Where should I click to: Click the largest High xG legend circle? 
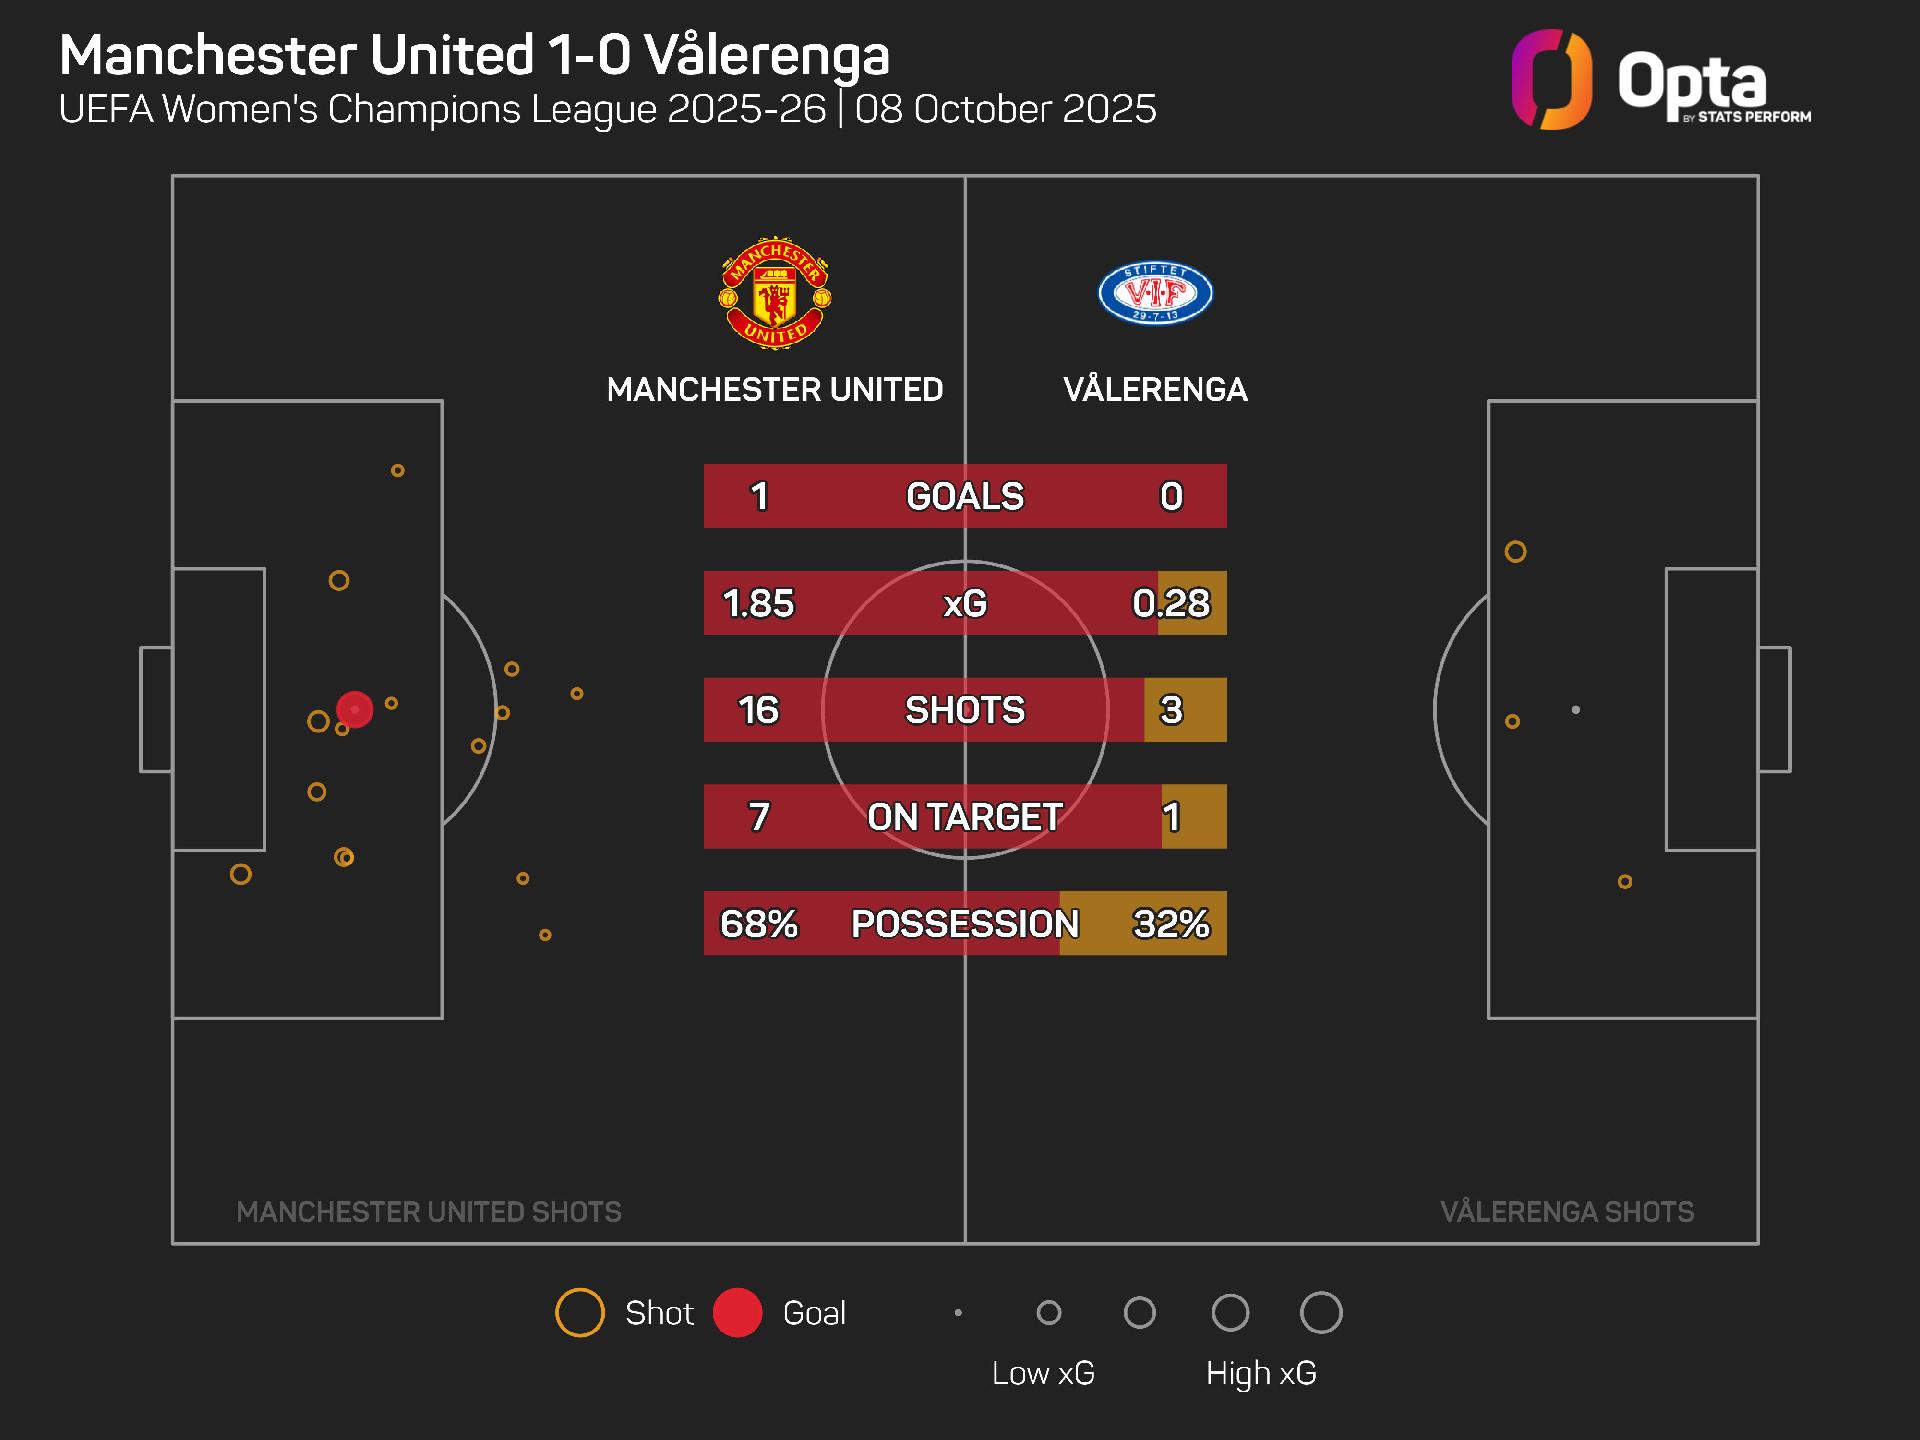(x=1320, y=1312)
